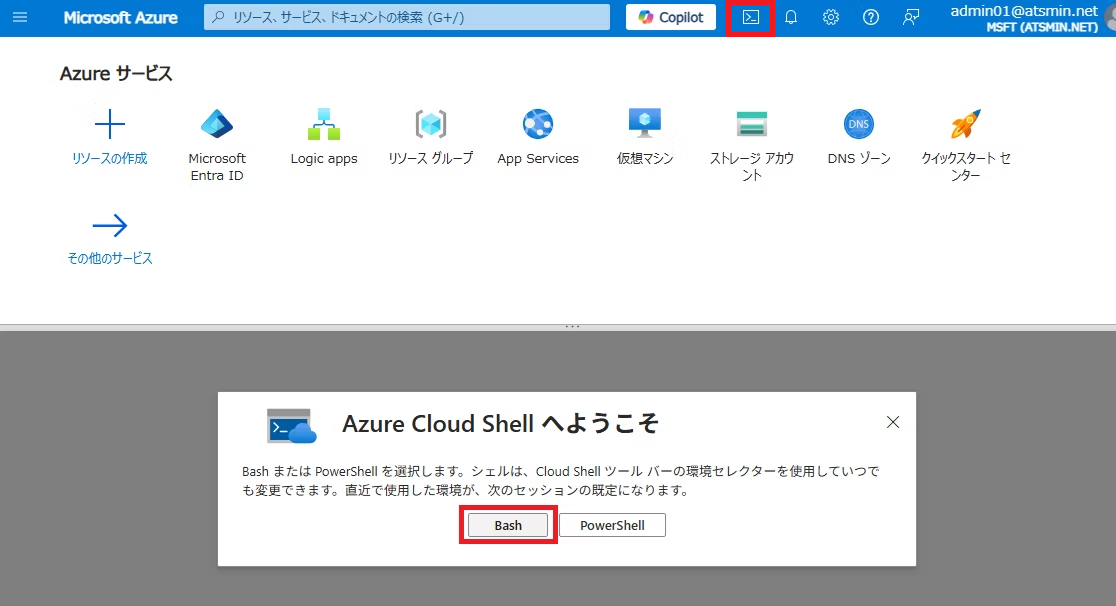Screen dimensions: 1116x606
Task: Click inside the resource search field
Action: [x=405, y=16]
